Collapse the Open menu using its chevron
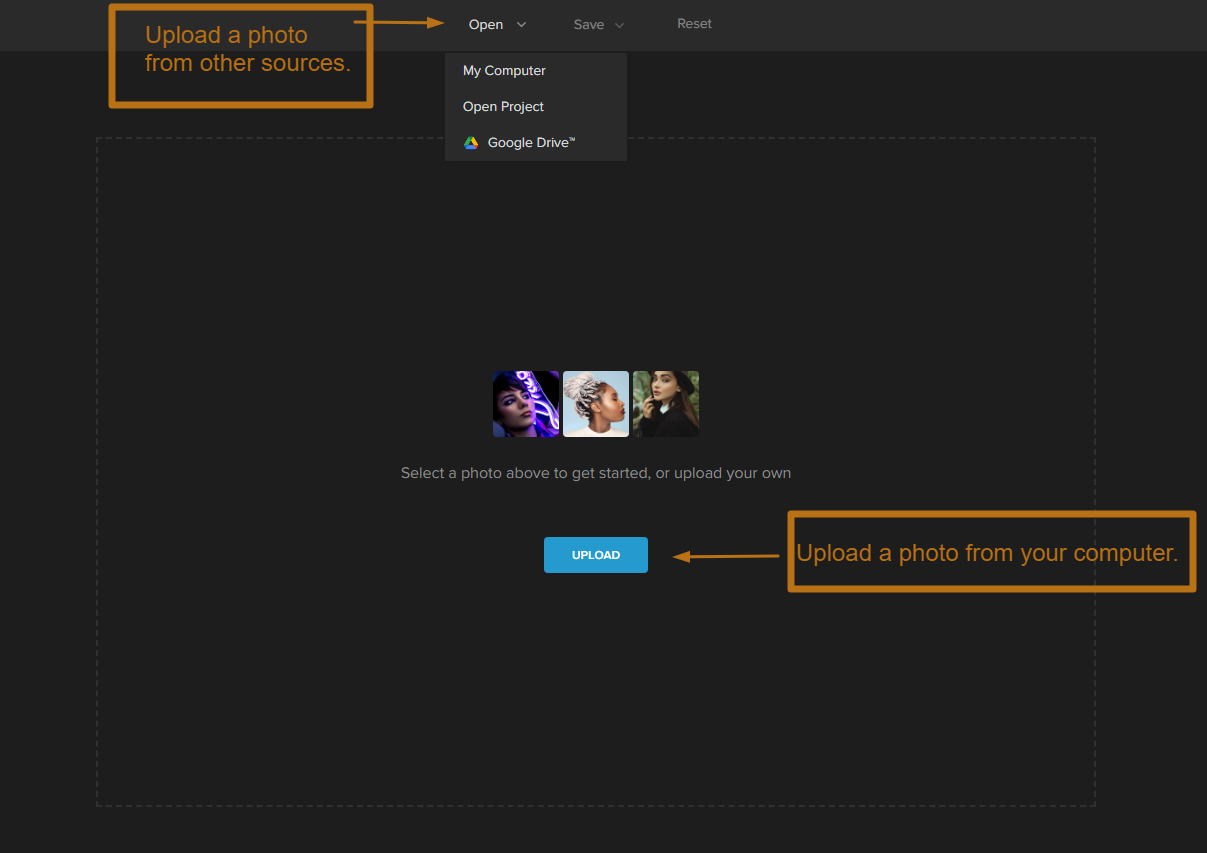1207x853 pixels. click(x=521, y=25)
